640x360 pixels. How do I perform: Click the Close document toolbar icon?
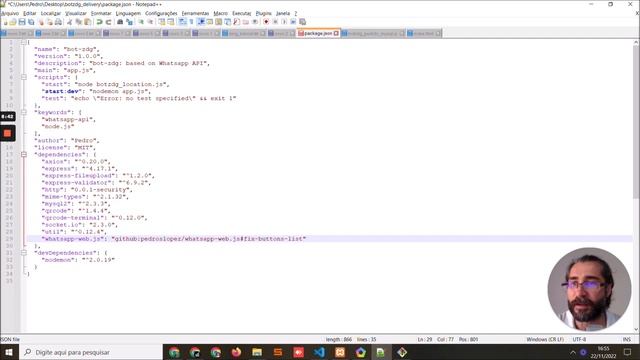coord(41,22)
